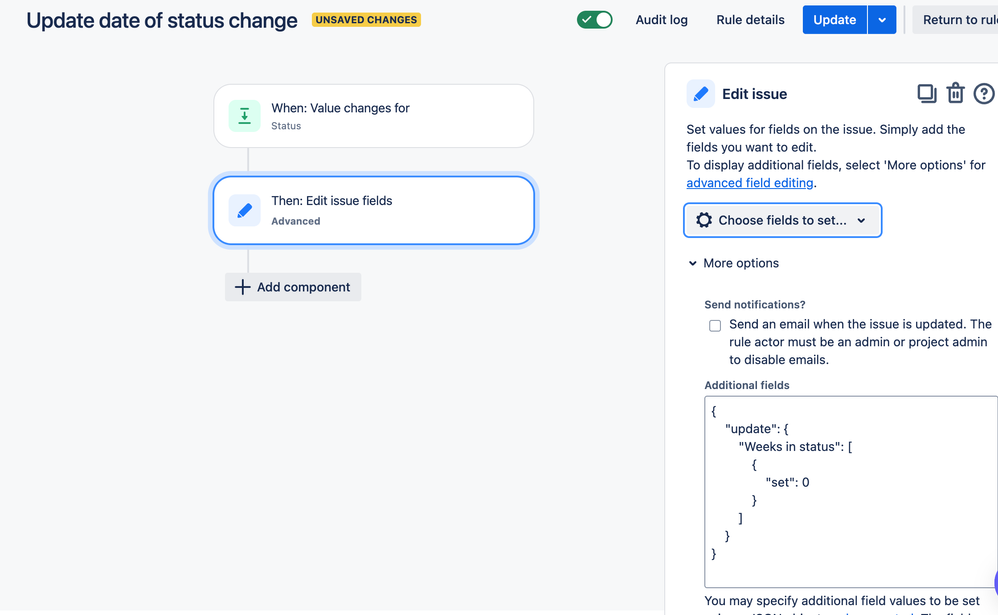Check the Send an email notification checkbox
The height and width of the screenshot is (615, 998).
tap(715, 326)
